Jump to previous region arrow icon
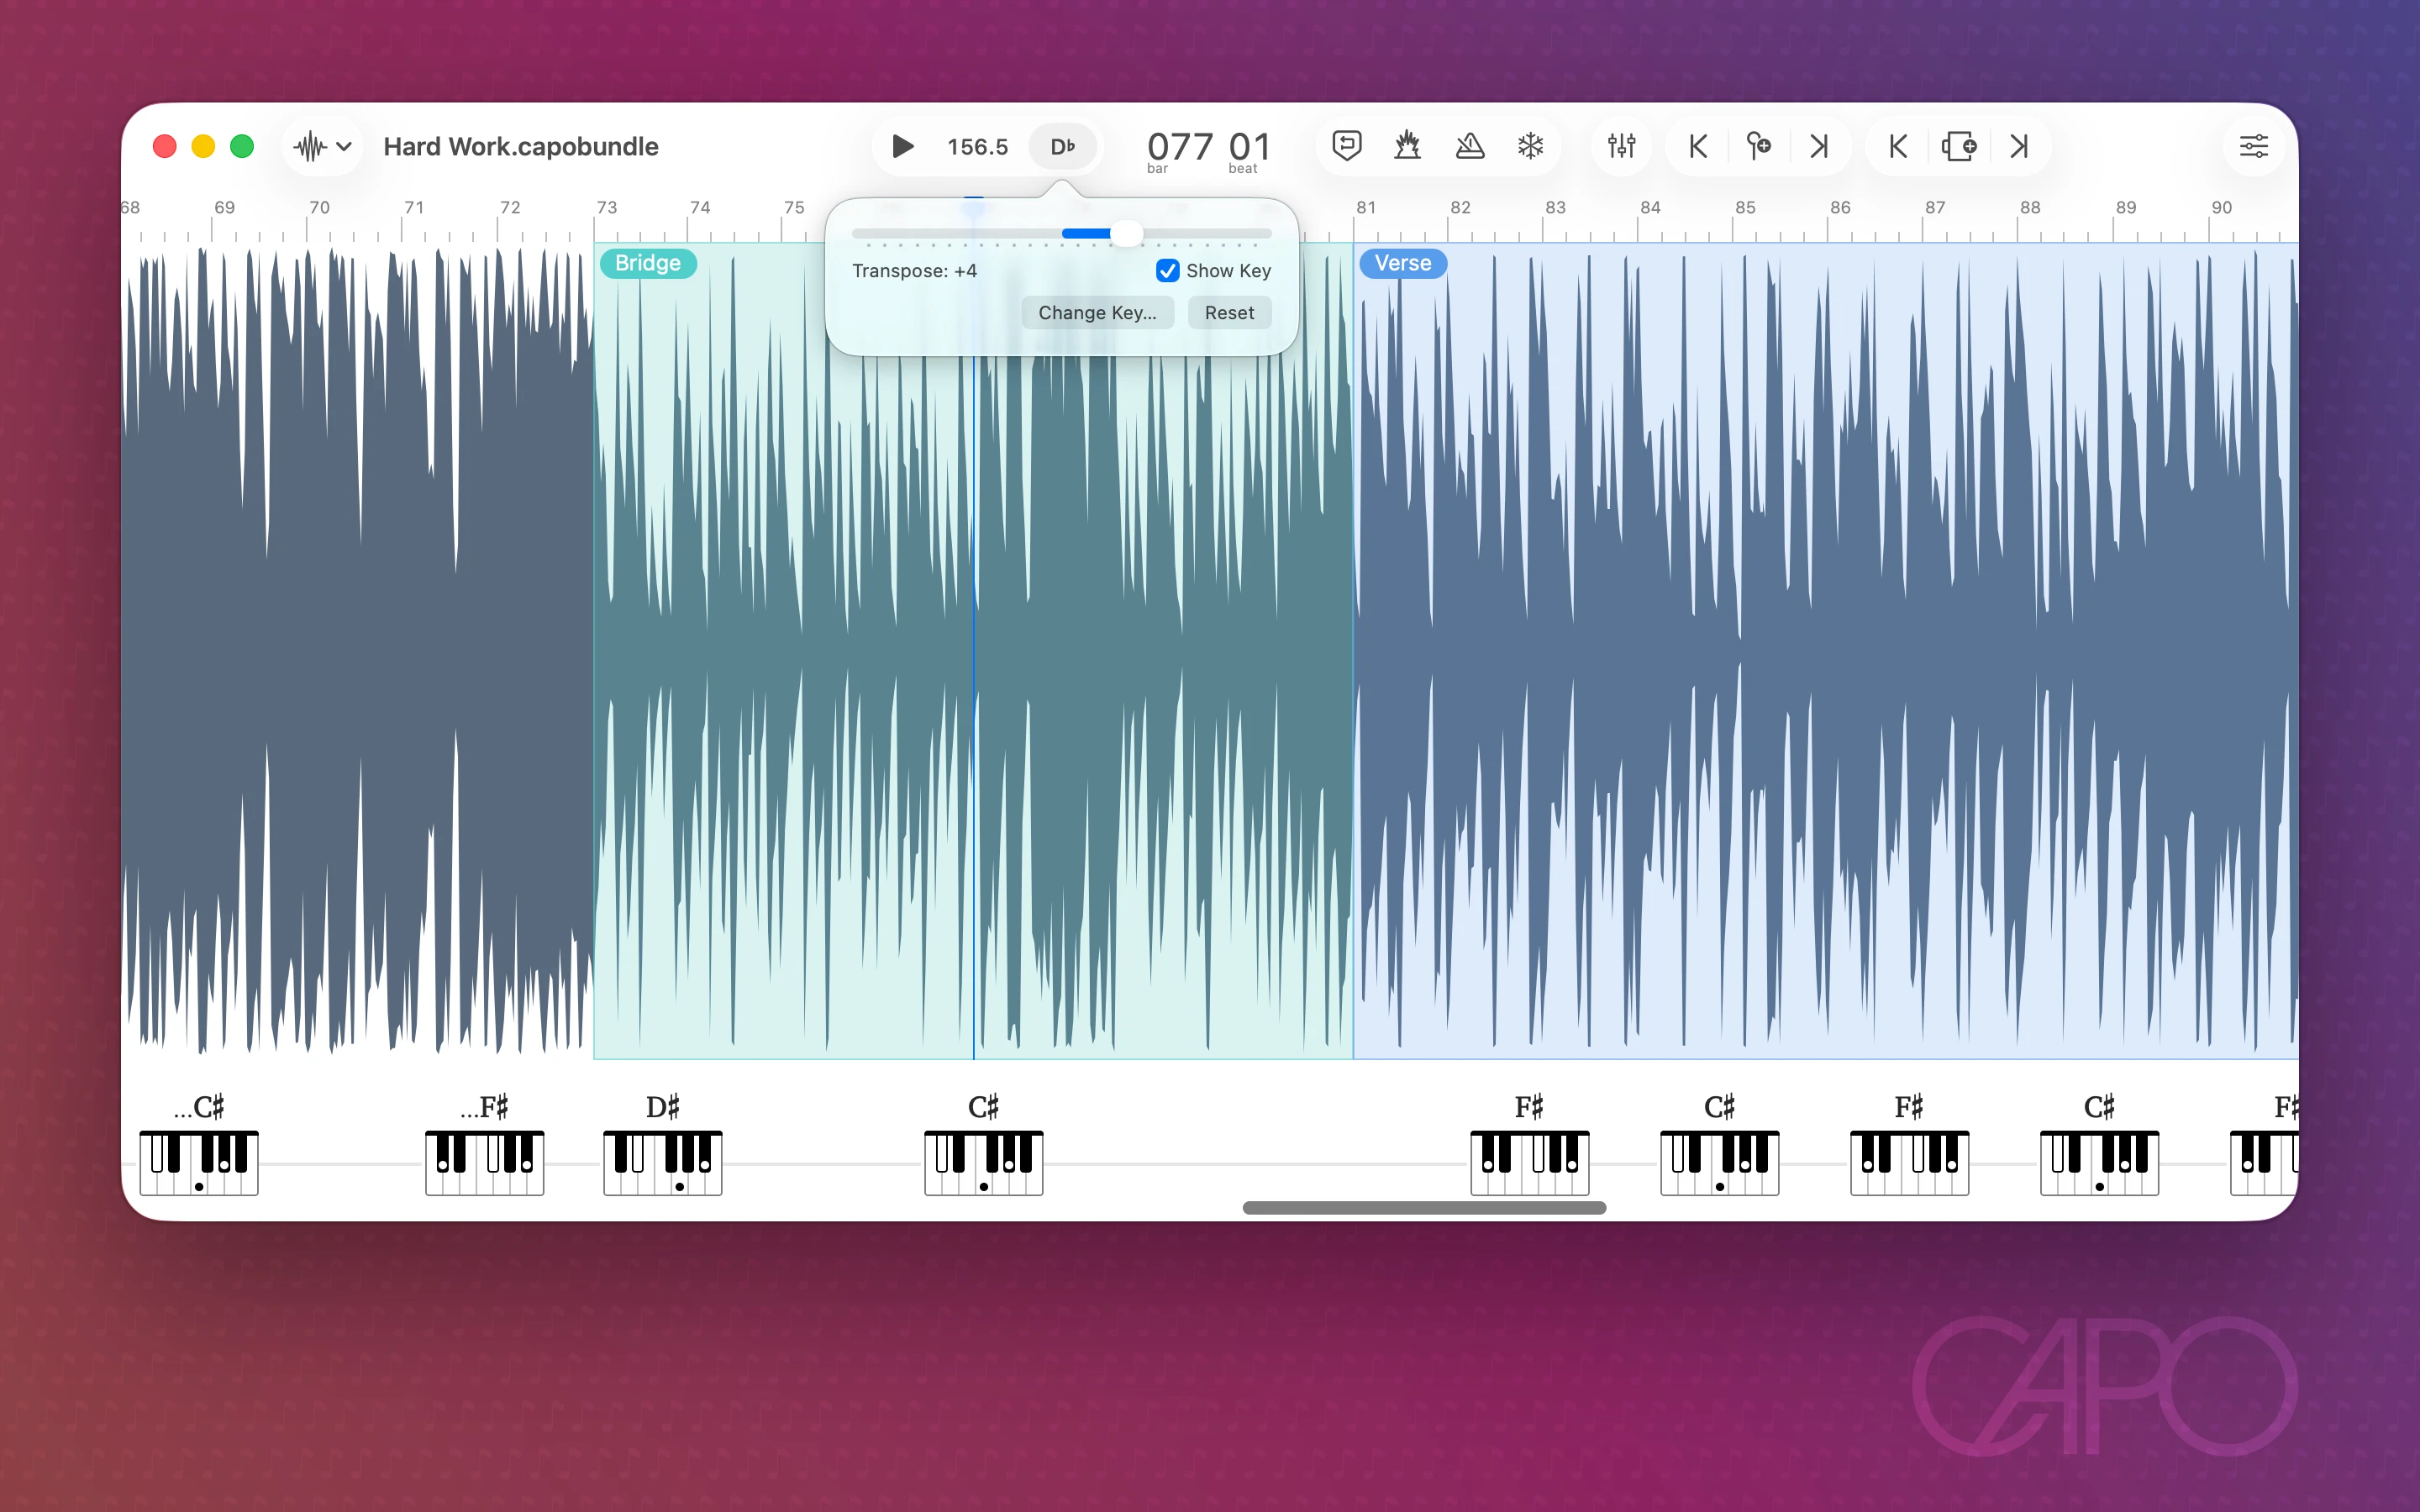The image size is (2420, 1512). point(1897,146)
